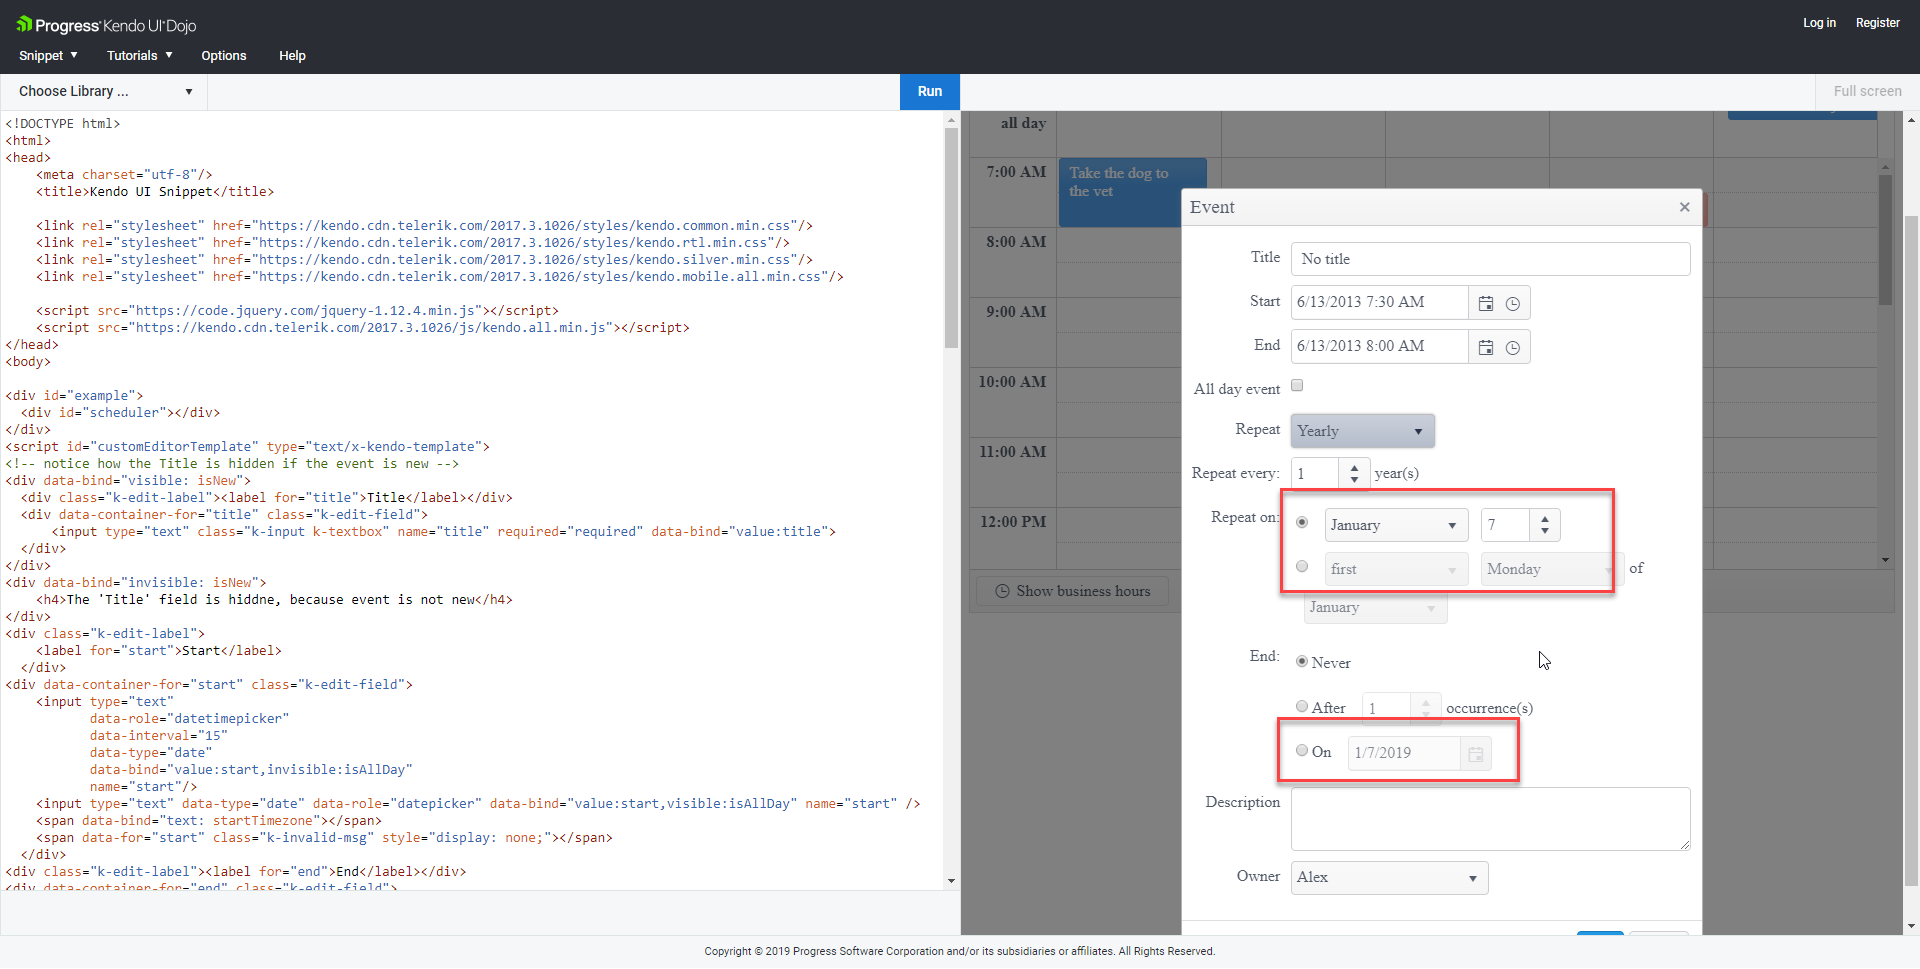Increase the repeat-on day number
Image resolution: width=1920 pixels, height=969 pixels.
coord(1545,519)
